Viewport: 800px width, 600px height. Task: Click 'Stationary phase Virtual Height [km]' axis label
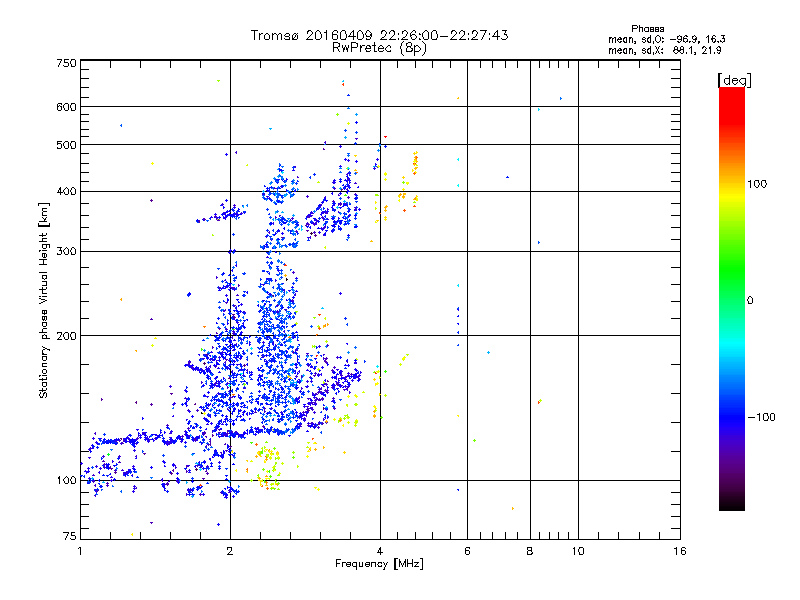43,300
